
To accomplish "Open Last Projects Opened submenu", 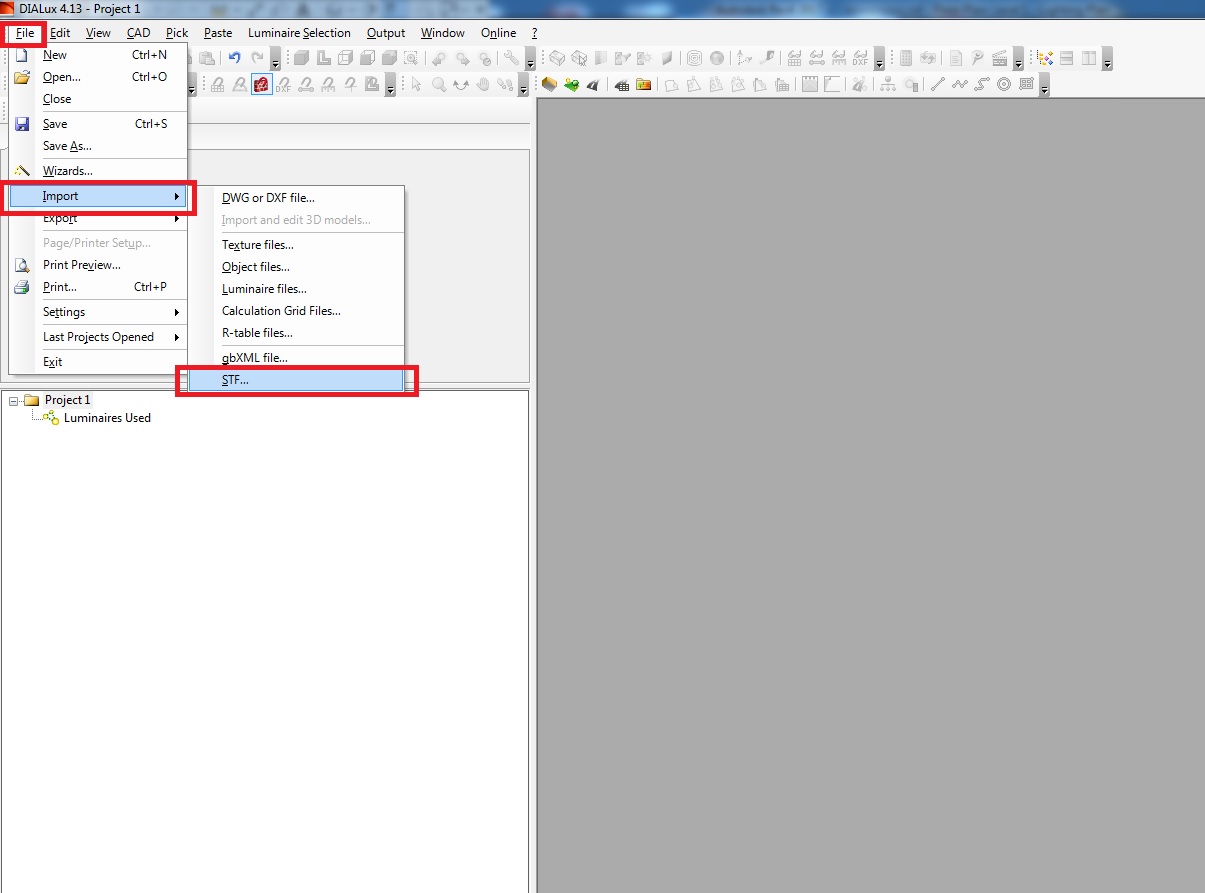I will (x=98, y=337).
